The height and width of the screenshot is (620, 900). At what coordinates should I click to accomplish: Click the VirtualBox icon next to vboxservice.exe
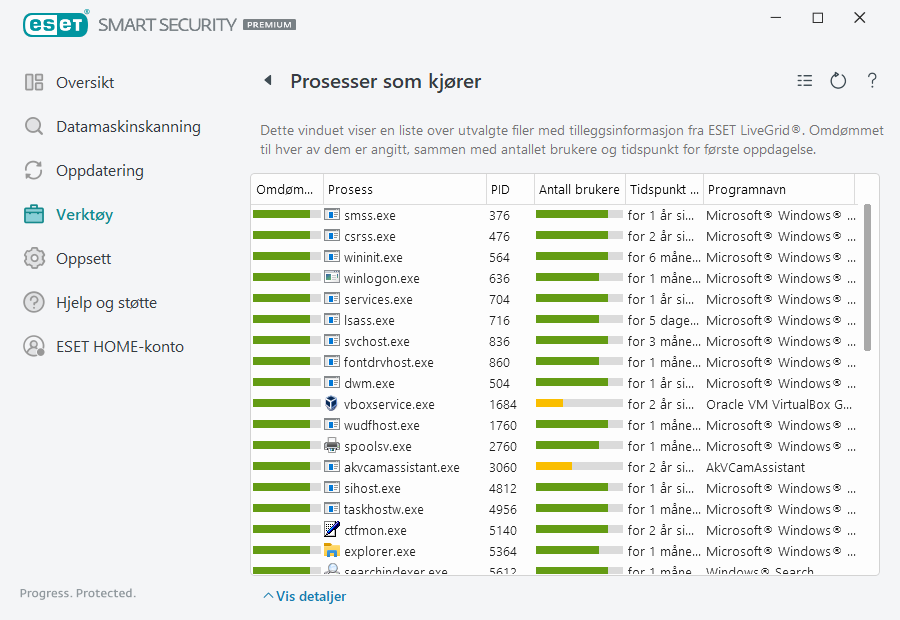click(332, 404)
